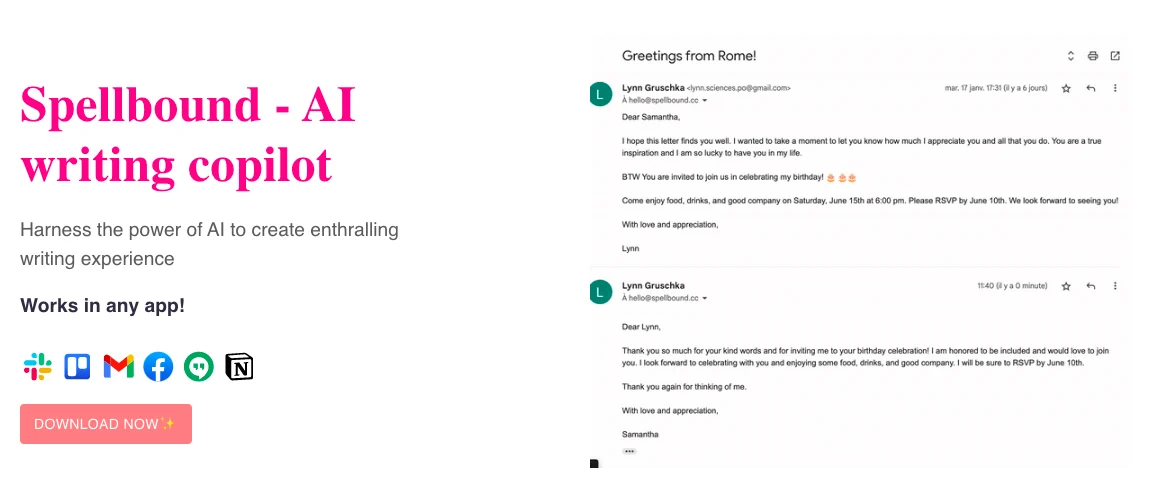1150x480 pixels.
Task: Expand recipient details of second email
Action: tap(705, 299)
